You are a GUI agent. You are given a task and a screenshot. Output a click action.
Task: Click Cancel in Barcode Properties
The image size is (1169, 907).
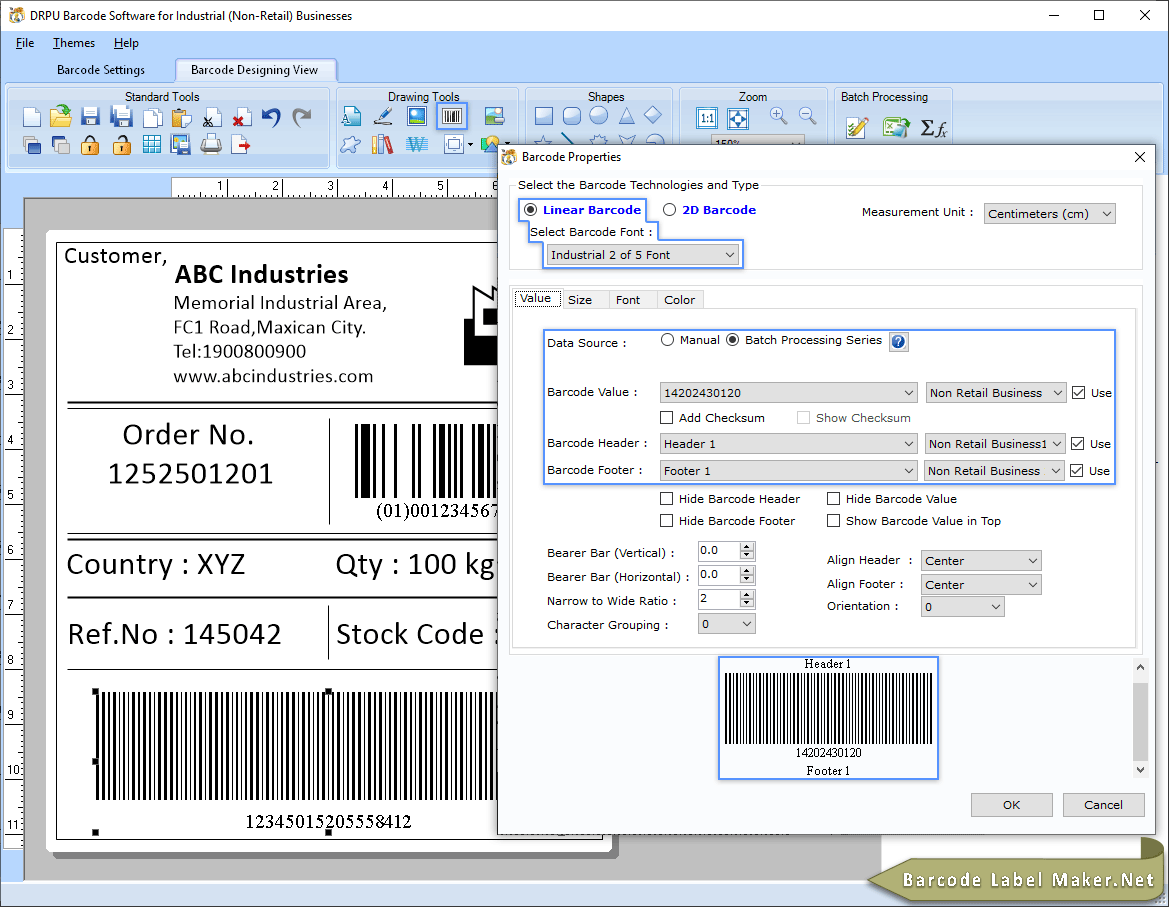pos(1103,805)
